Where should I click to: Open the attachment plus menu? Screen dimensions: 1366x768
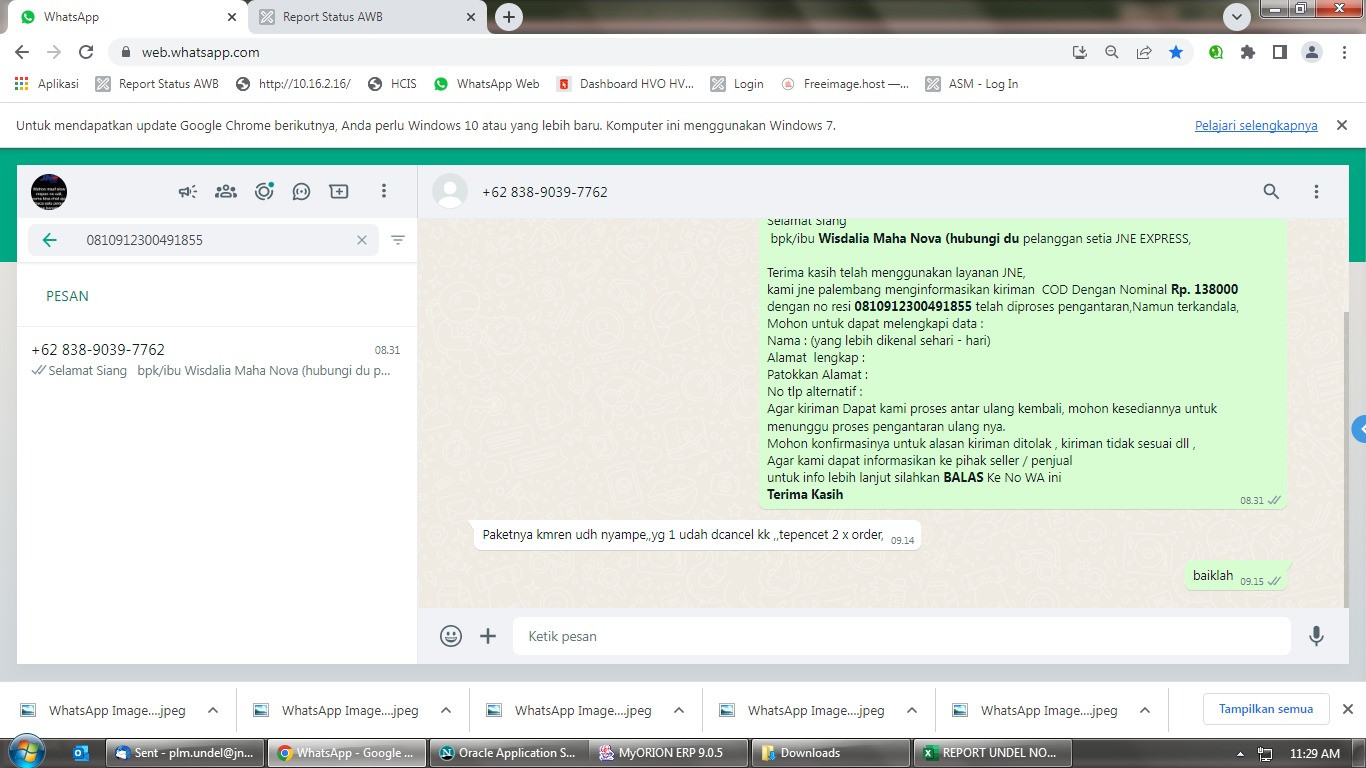(488, 636)
